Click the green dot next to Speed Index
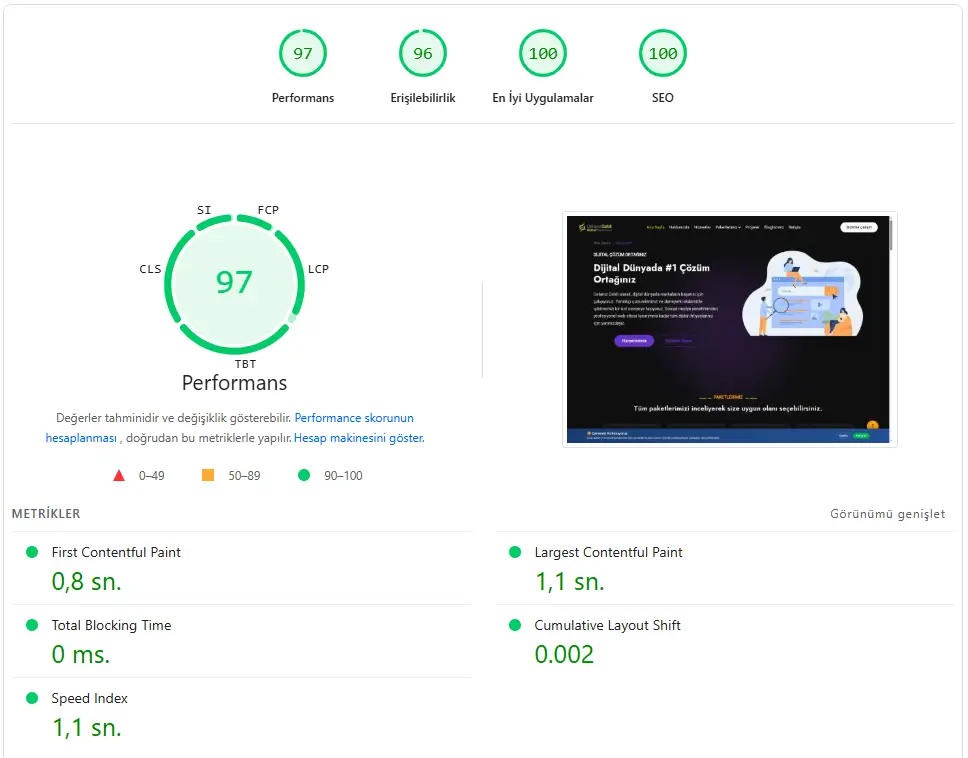Viewport: 968px width, 758px height. (x=31, y=697)
